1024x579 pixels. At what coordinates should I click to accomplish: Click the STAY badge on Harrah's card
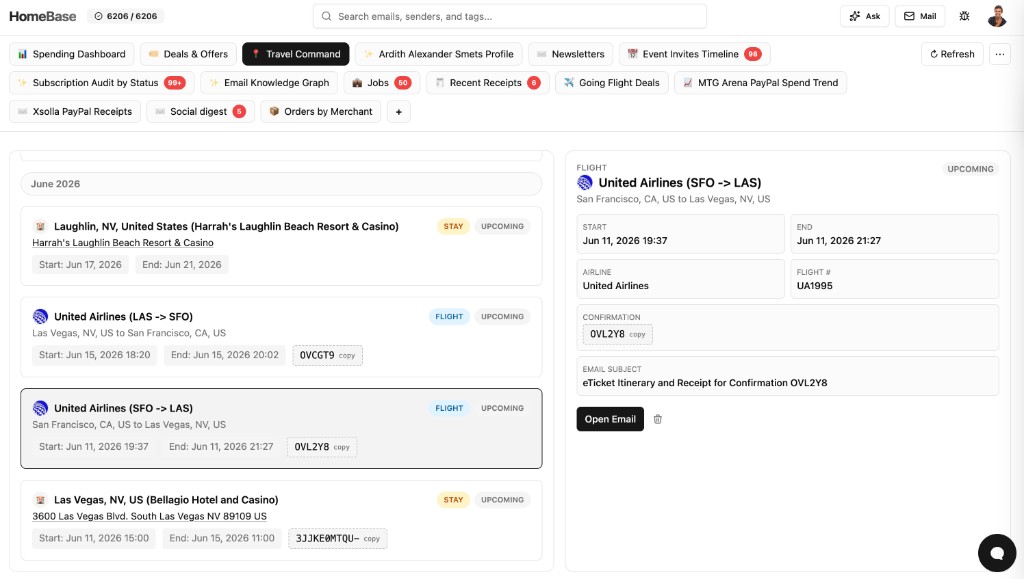453,227
